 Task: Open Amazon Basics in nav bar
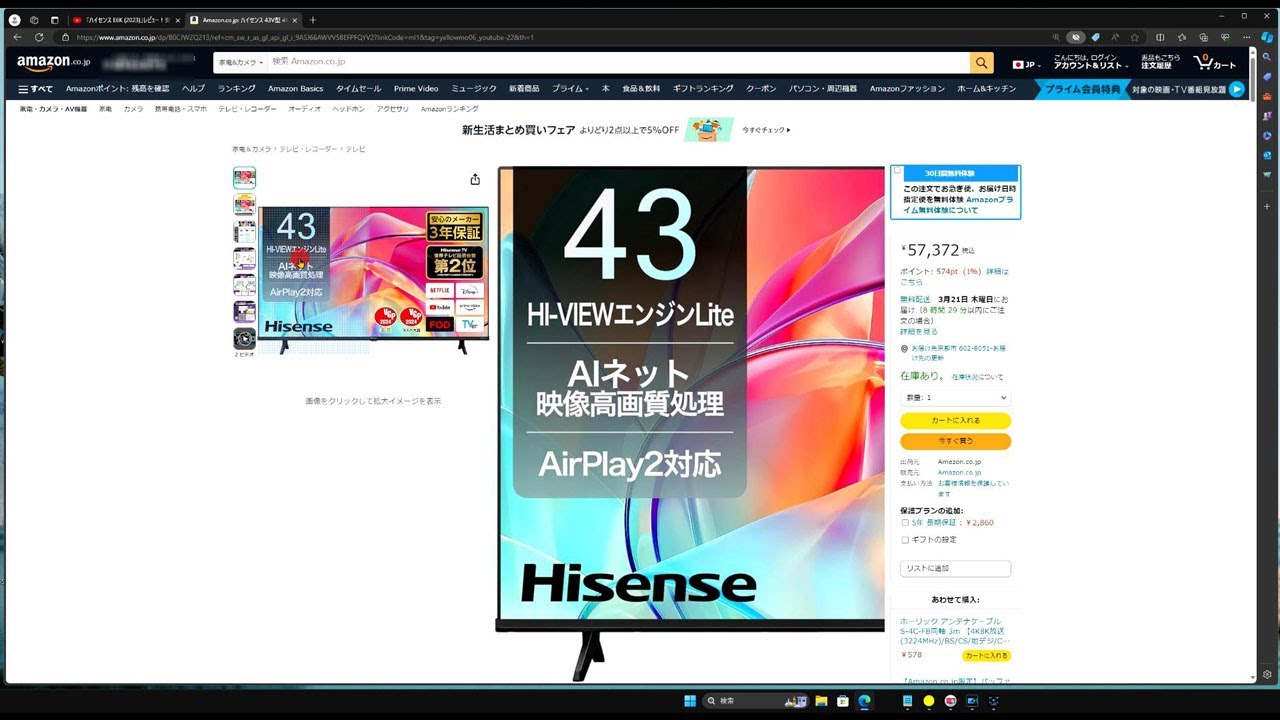point(296,89)
